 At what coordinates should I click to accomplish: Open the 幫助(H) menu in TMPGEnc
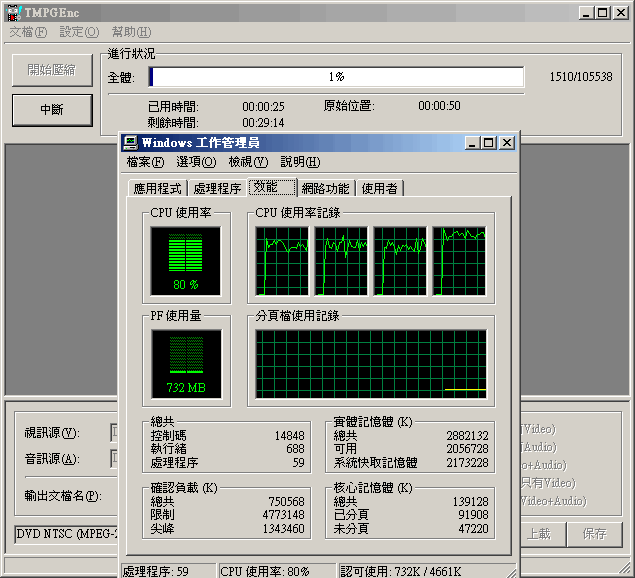[x=131, y=32]
